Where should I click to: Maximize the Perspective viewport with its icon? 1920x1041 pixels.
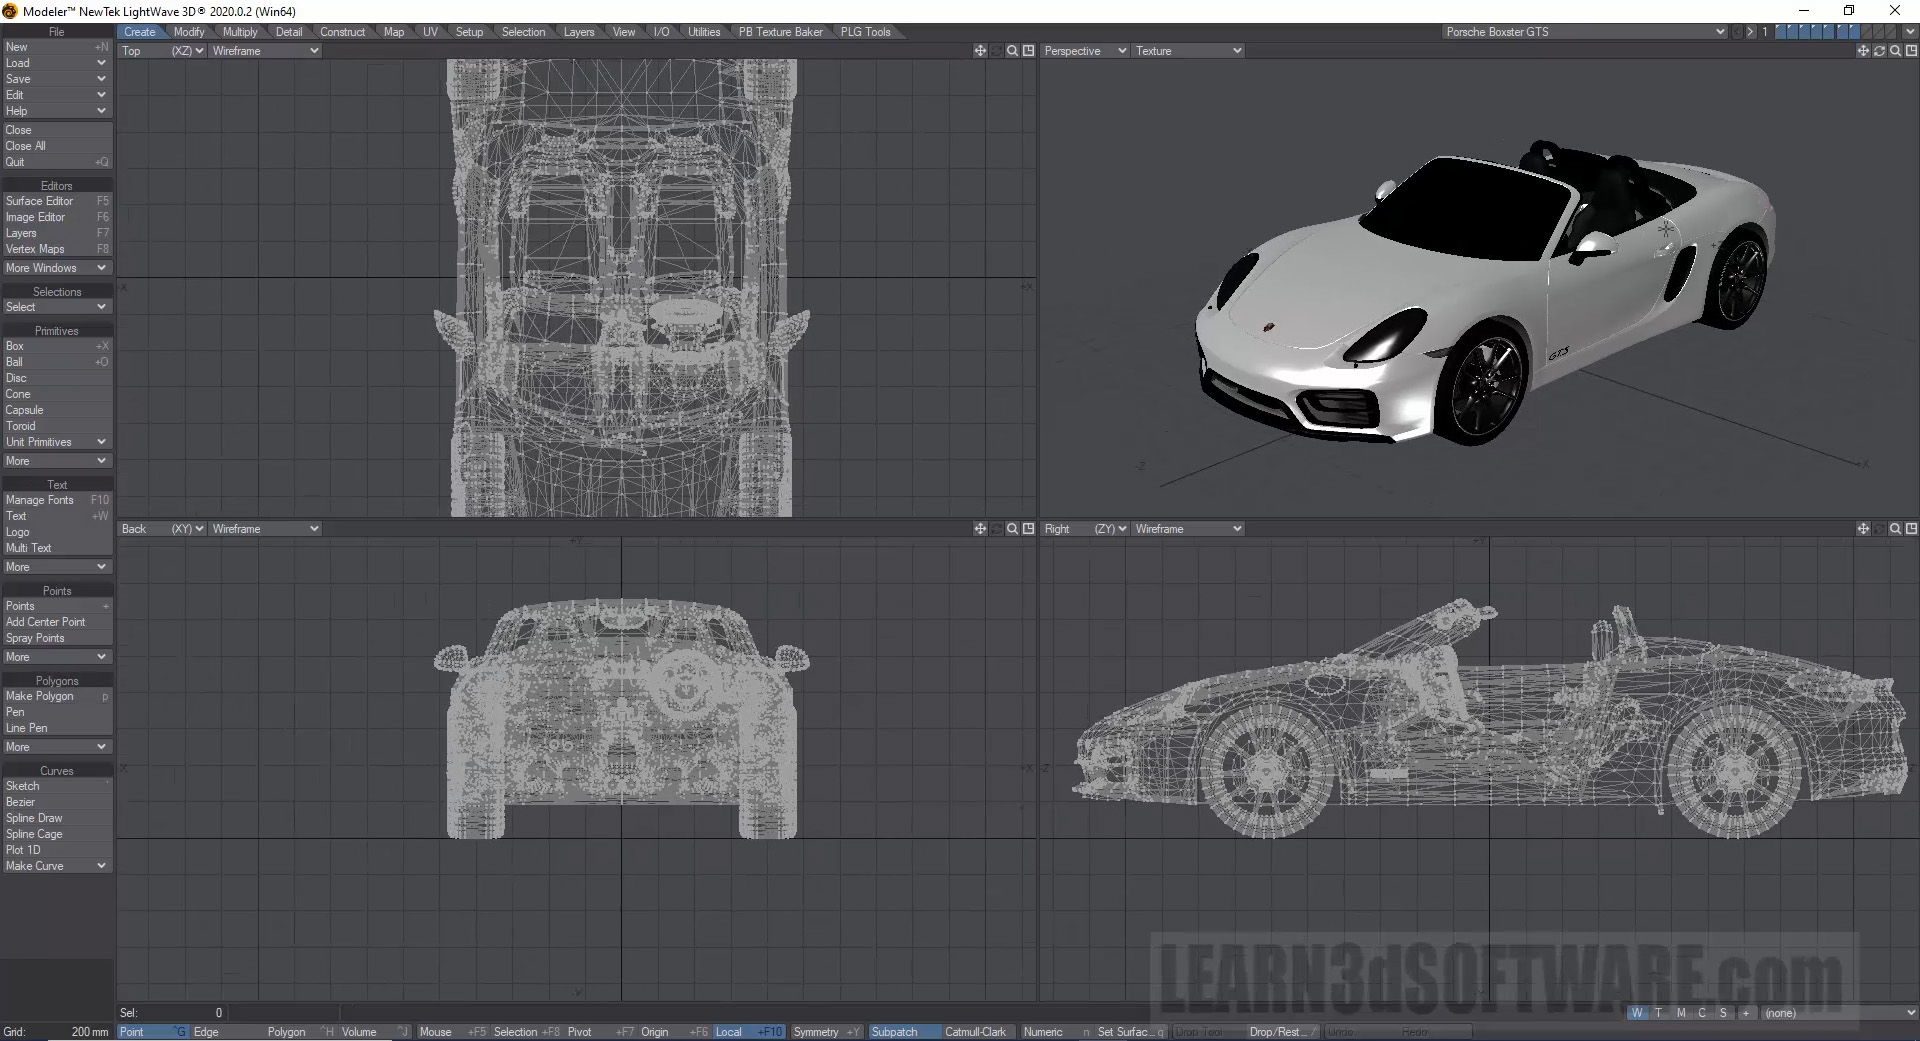(x=1911, y=51)
